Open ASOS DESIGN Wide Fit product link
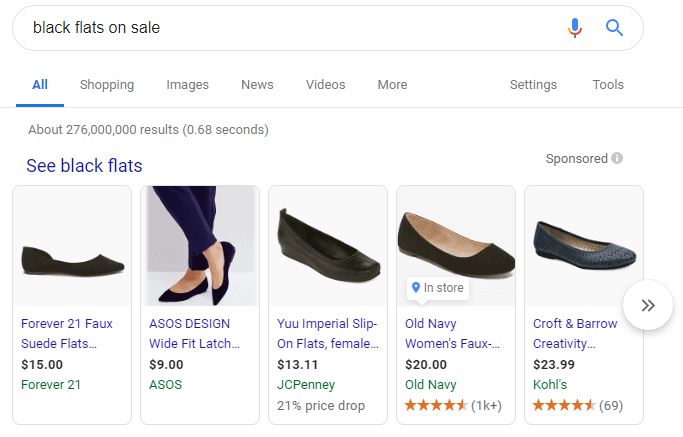Image resolution: width=683 pixels, height=437 pixels. (194, 333)
